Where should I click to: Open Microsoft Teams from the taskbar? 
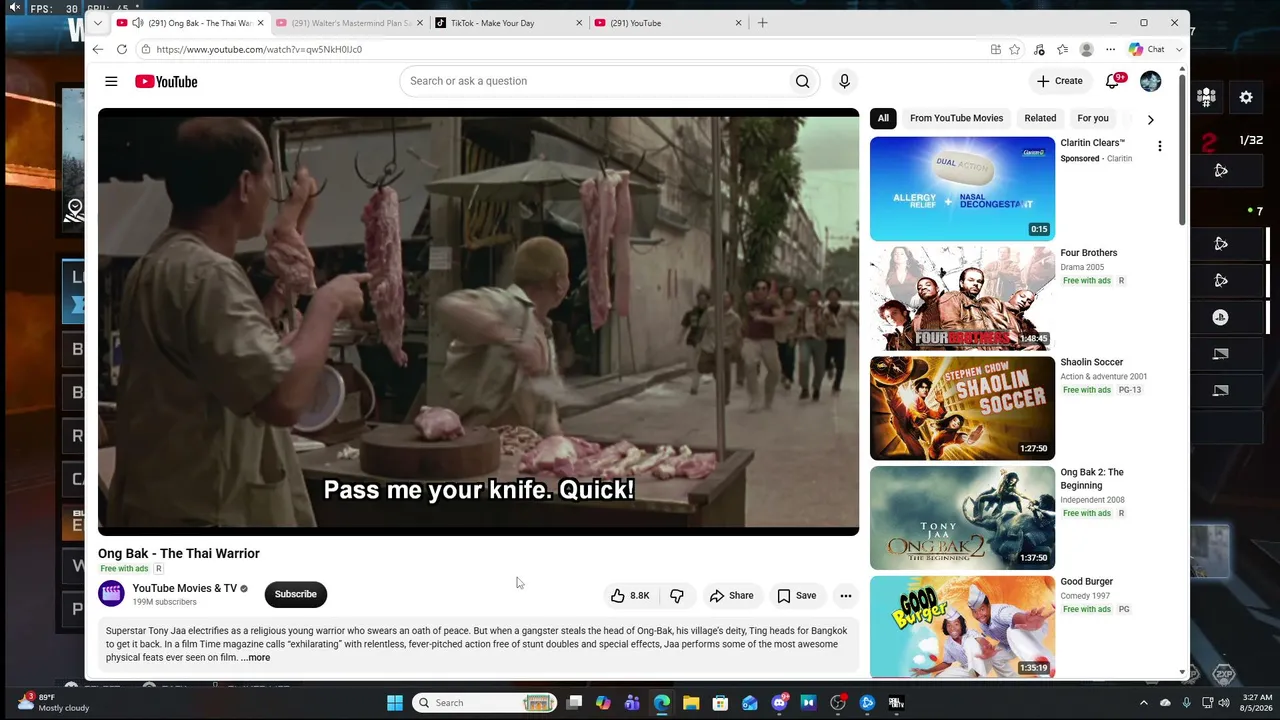632,703
